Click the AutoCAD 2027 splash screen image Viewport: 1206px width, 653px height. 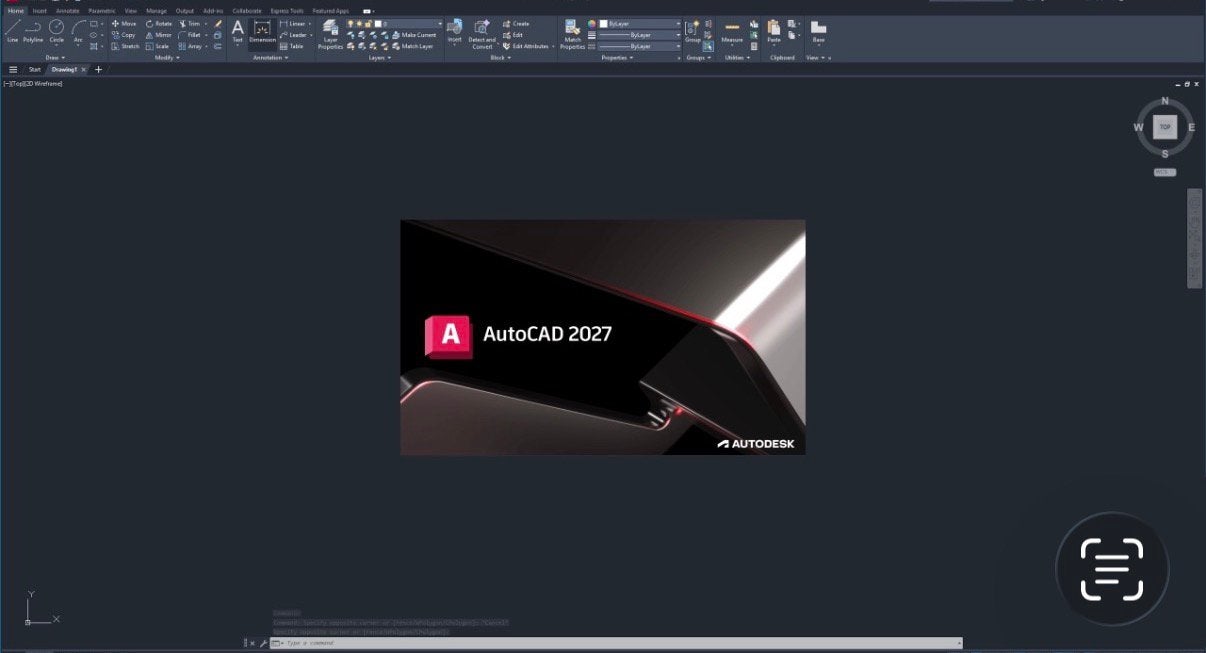pos(603,337)
